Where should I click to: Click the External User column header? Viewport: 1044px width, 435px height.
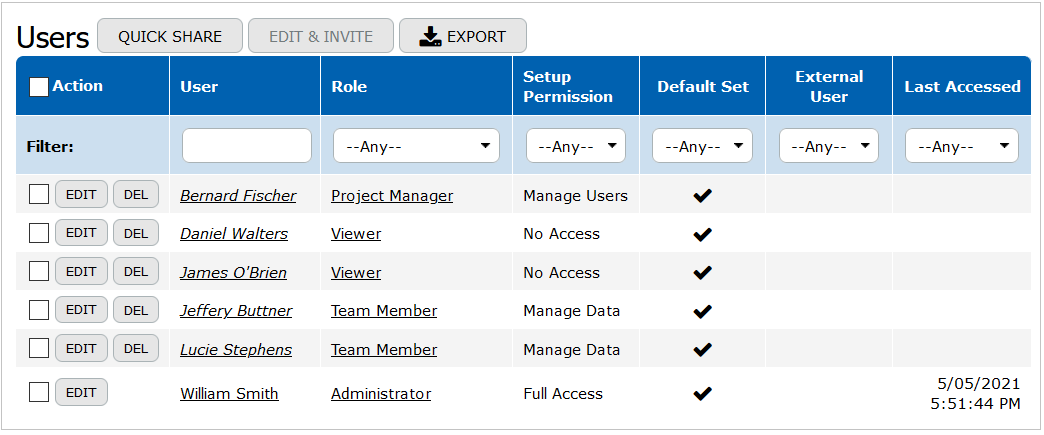[x=829, y=87]
